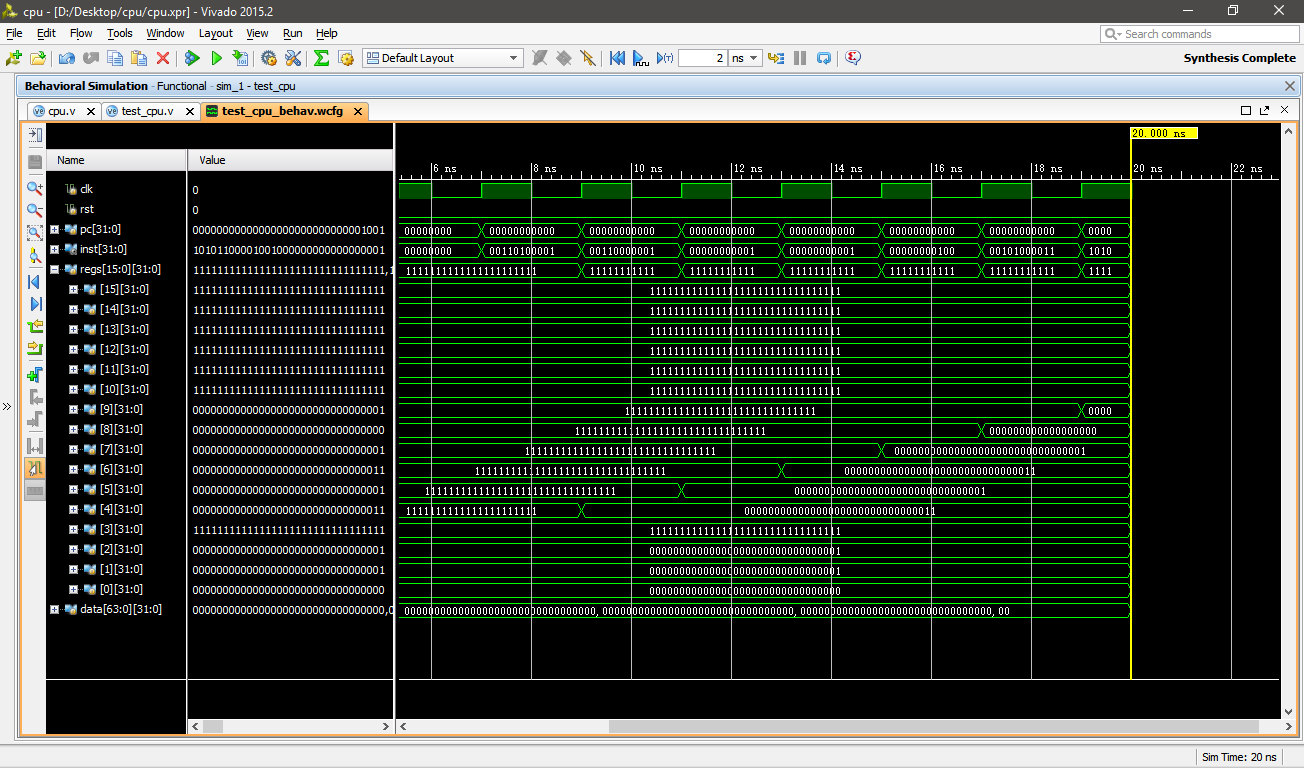Click the Search commands field

pyautogui.click(x=1198, y=34)
